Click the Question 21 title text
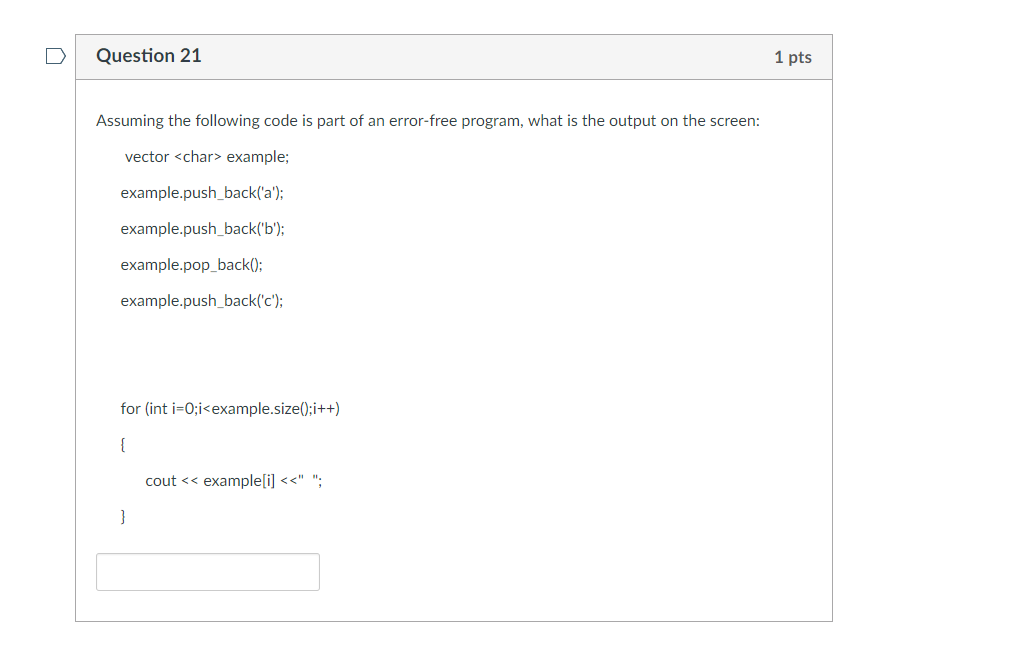The width and height of the screenshot is (1012, 646). pyautogui.click(x=149, y=56)
